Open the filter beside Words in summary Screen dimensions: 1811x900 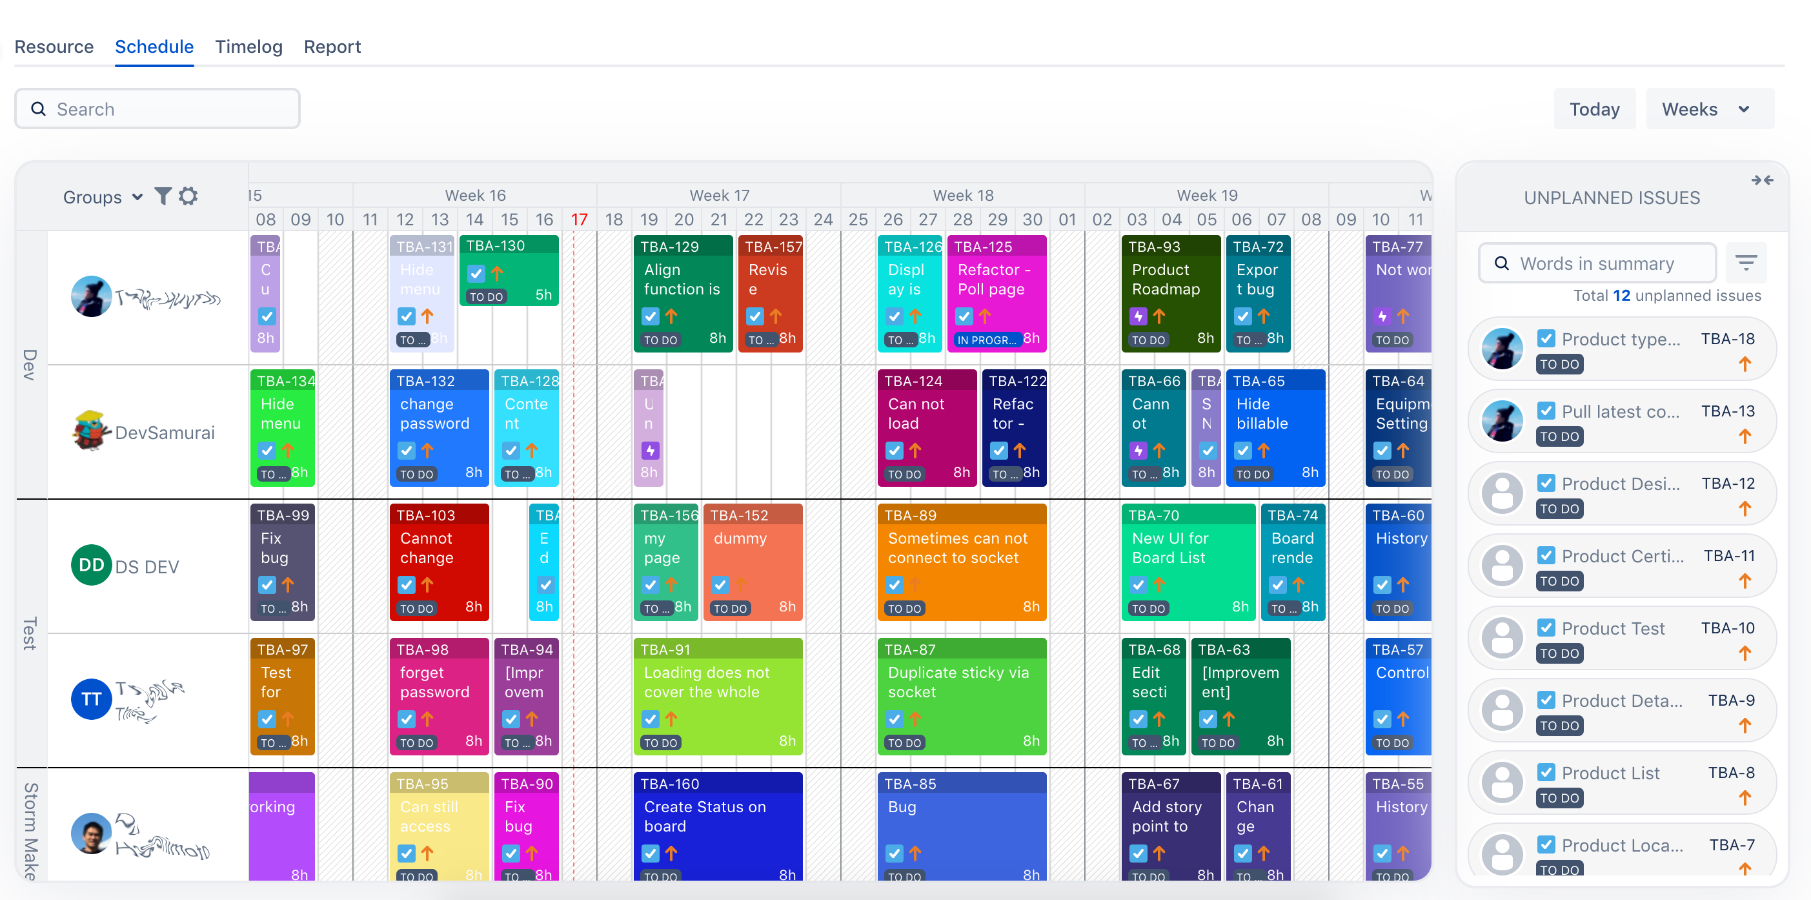[x=1746, y=262]
